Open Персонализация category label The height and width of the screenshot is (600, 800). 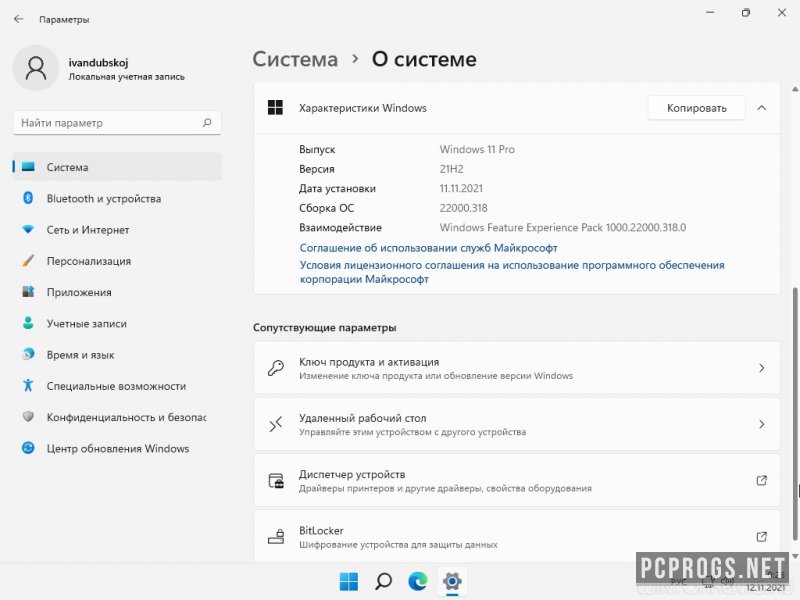[x=89, y=261]
